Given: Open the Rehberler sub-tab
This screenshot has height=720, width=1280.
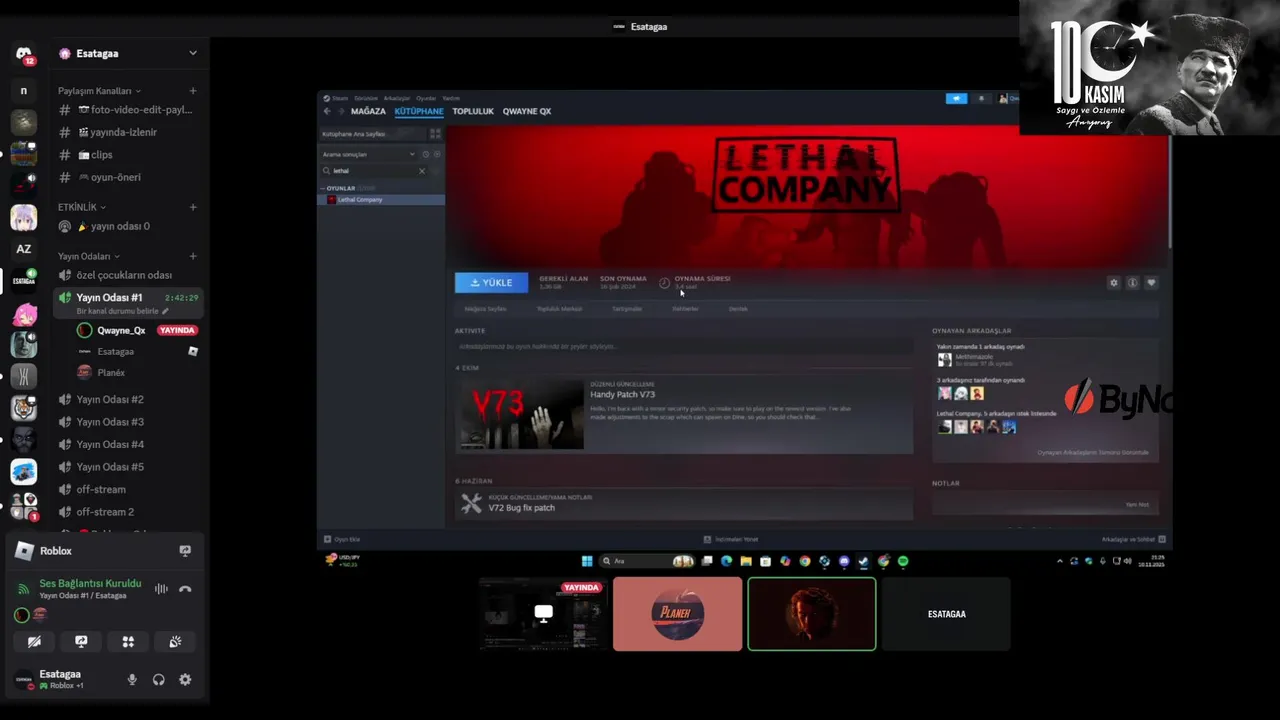Looking at the screenshot, I should coord(685,309).
